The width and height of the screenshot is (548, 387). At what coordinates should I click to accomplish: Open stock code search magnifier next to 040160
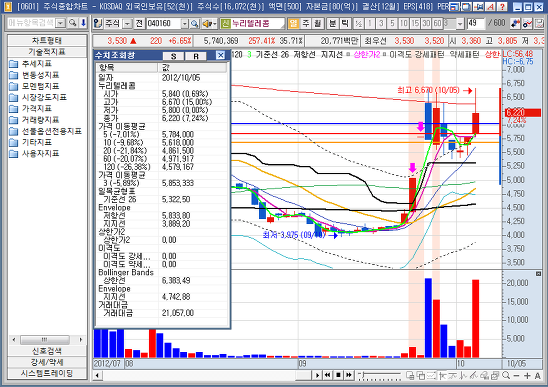tap(195, 23)
